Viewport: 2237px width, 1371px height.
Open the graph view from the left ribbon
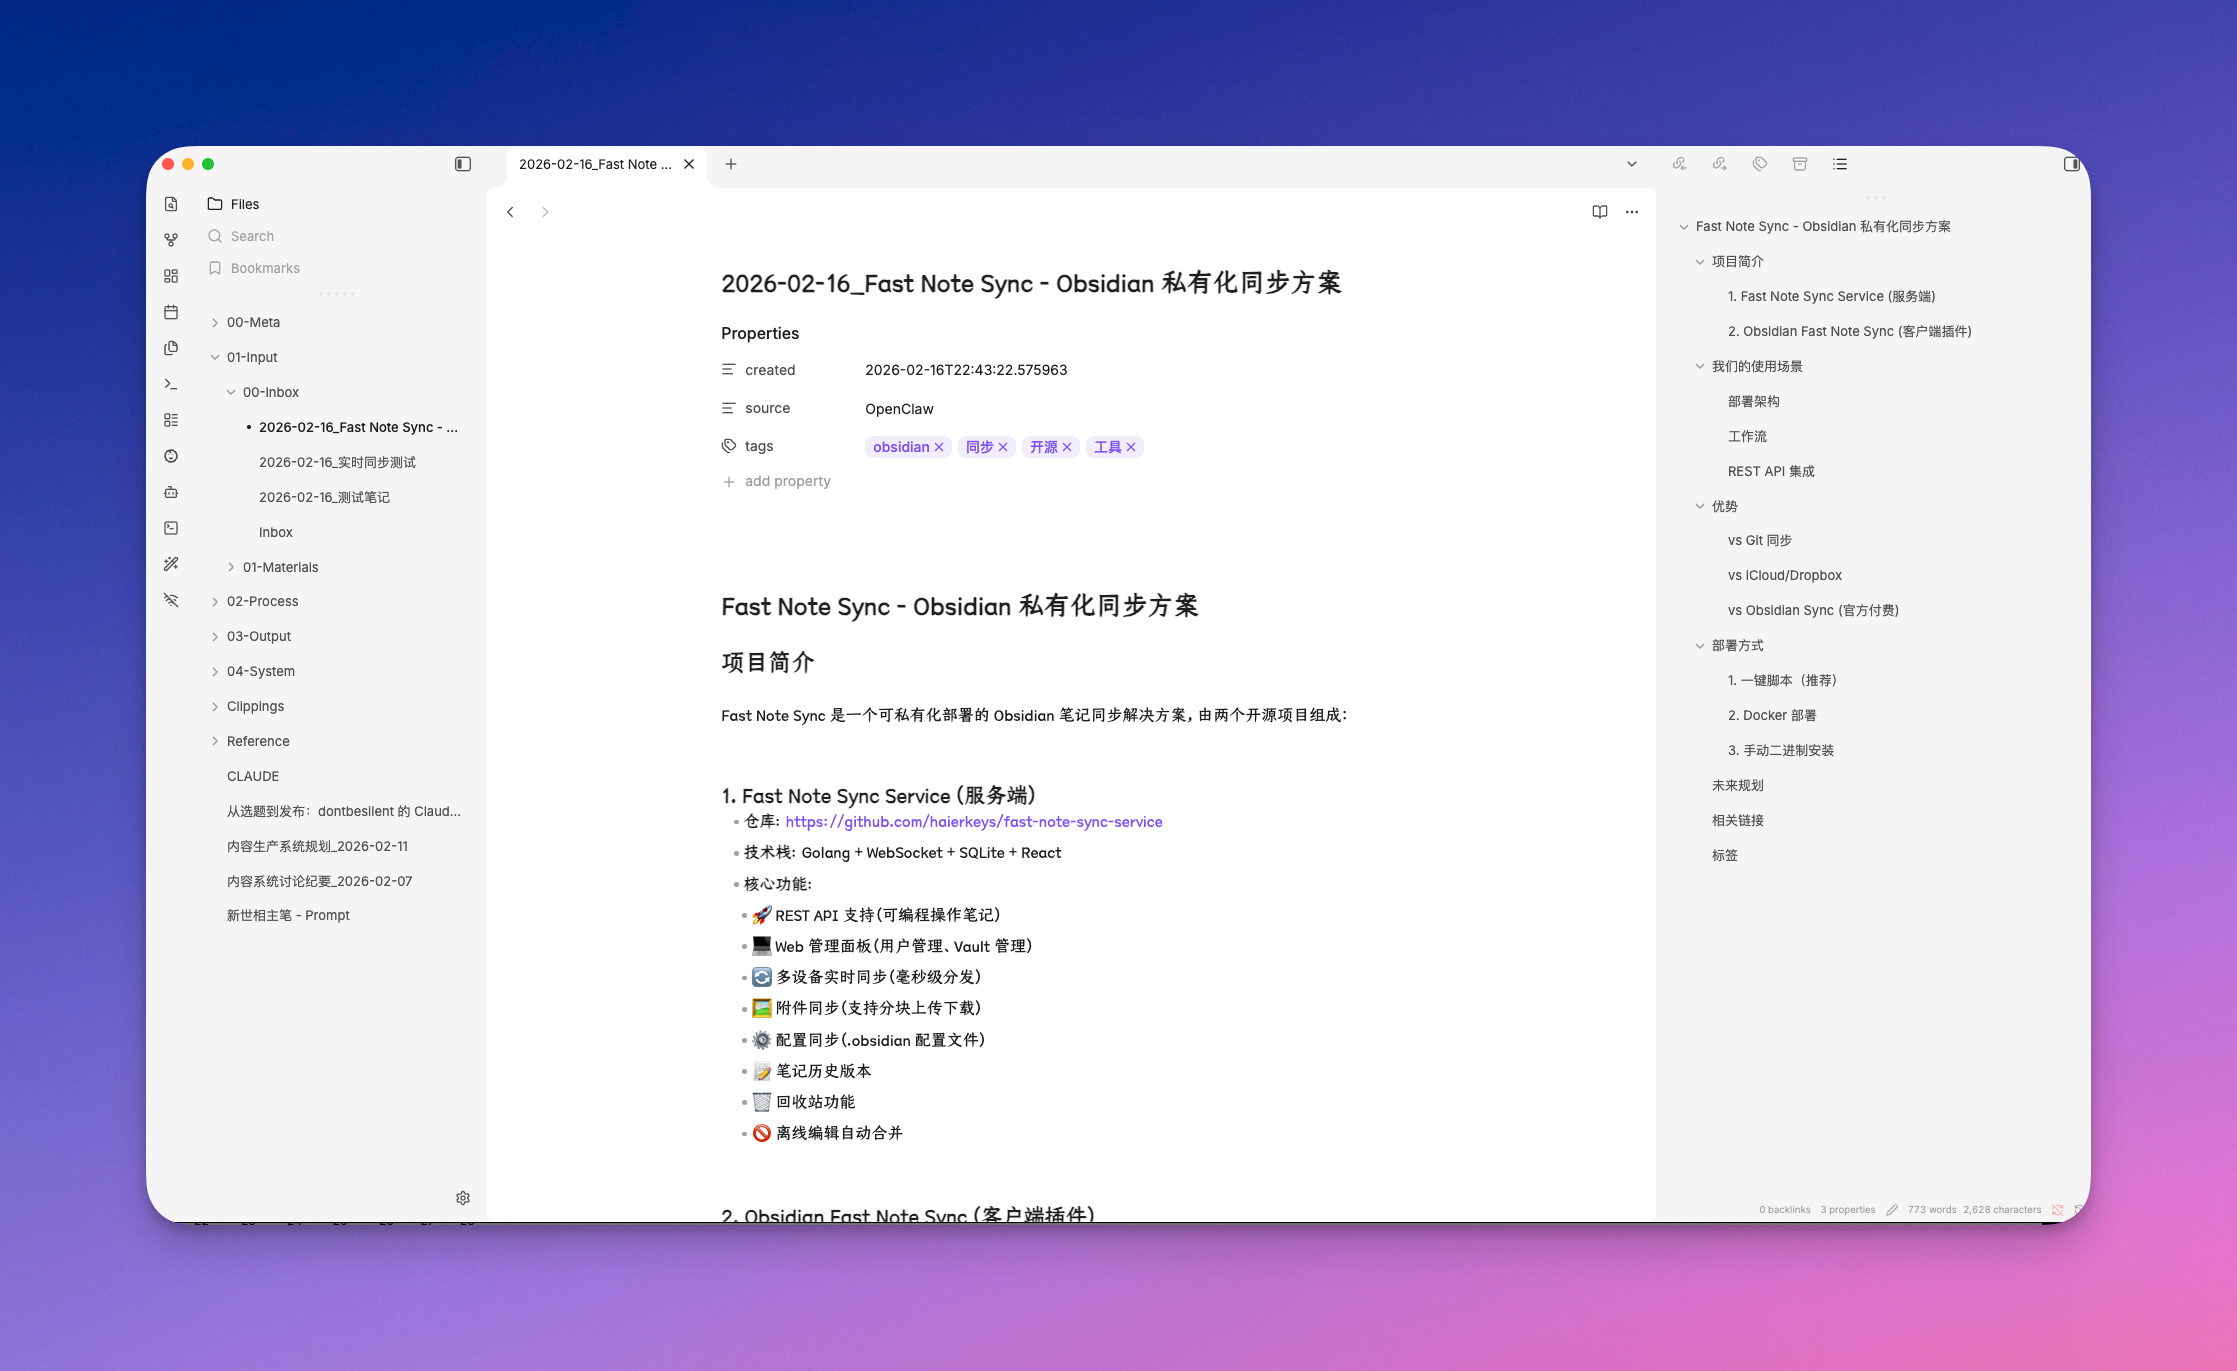point(171,239)
